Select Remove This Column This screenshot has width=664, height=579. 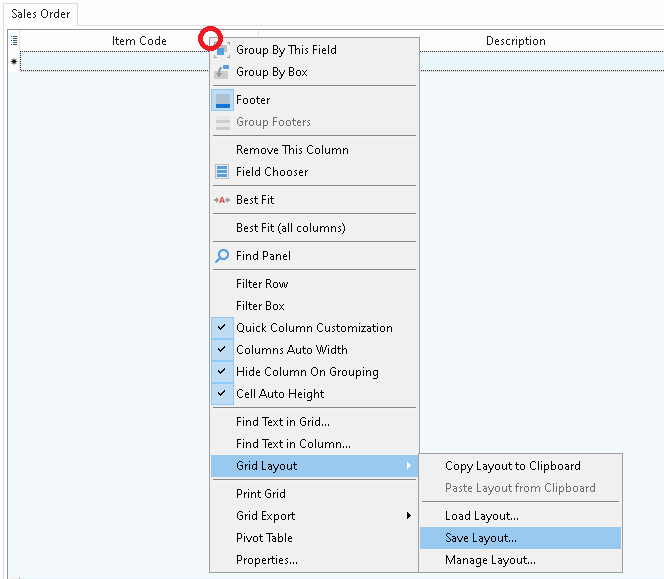pyautogui.click(x=292, y=150)
